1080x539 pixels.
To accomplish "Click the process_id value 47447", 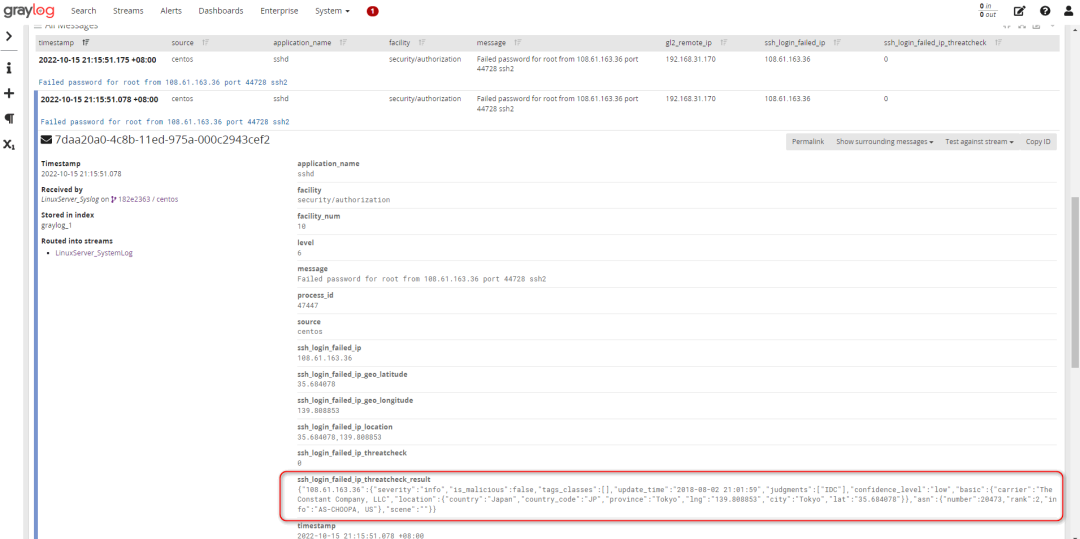I will pos(307,305).
